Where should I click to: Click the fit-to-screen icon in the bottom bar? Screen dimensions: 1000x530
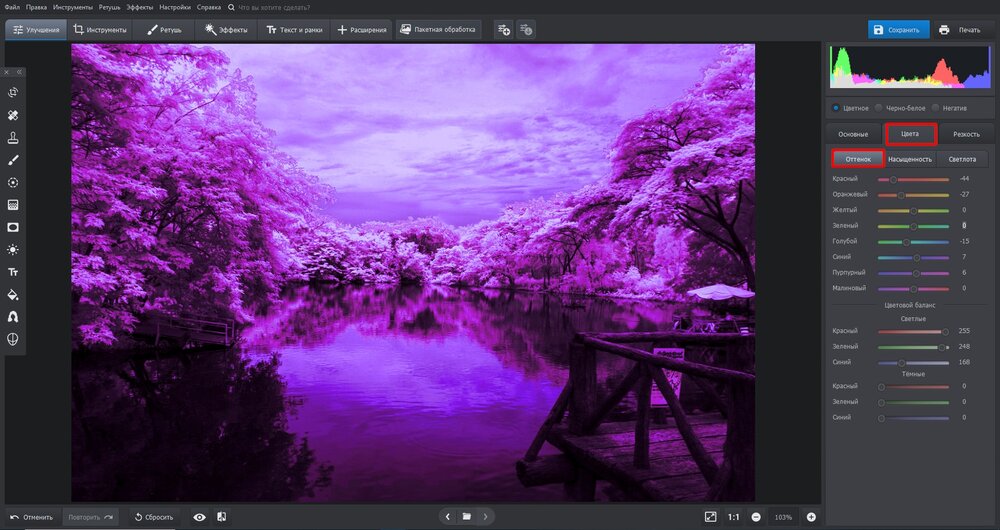(x=710, y=517)
